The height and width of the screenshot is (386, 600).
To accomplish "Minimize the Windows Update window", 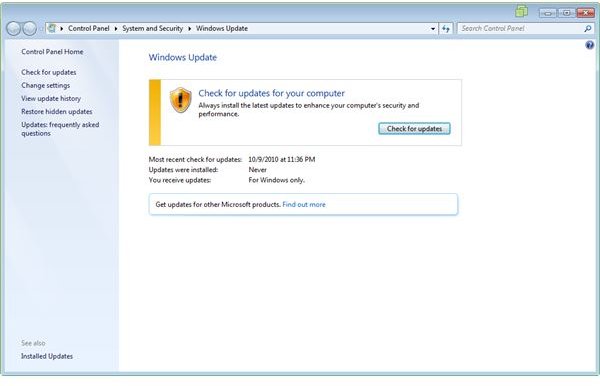I will (547, 13).
